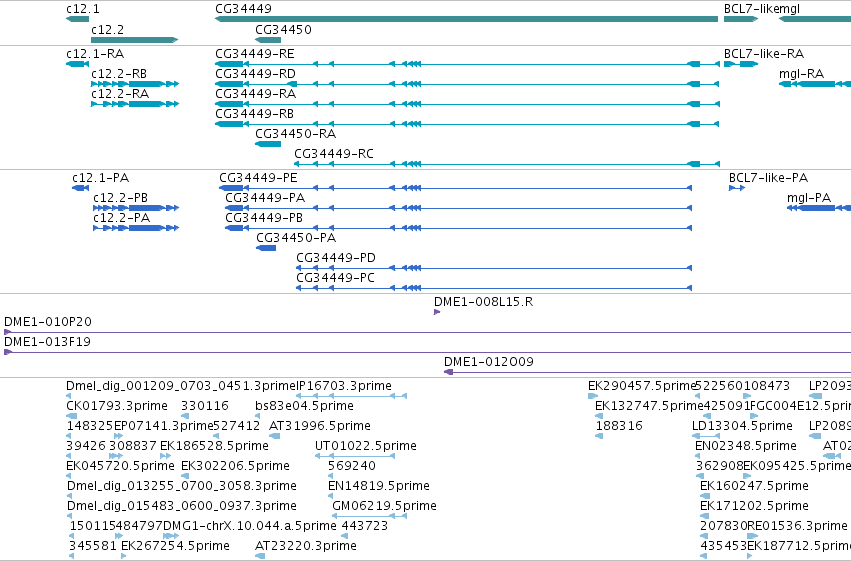Click the CG34449-PE protein label
The image size is (851, 561).
click(258, 178)
